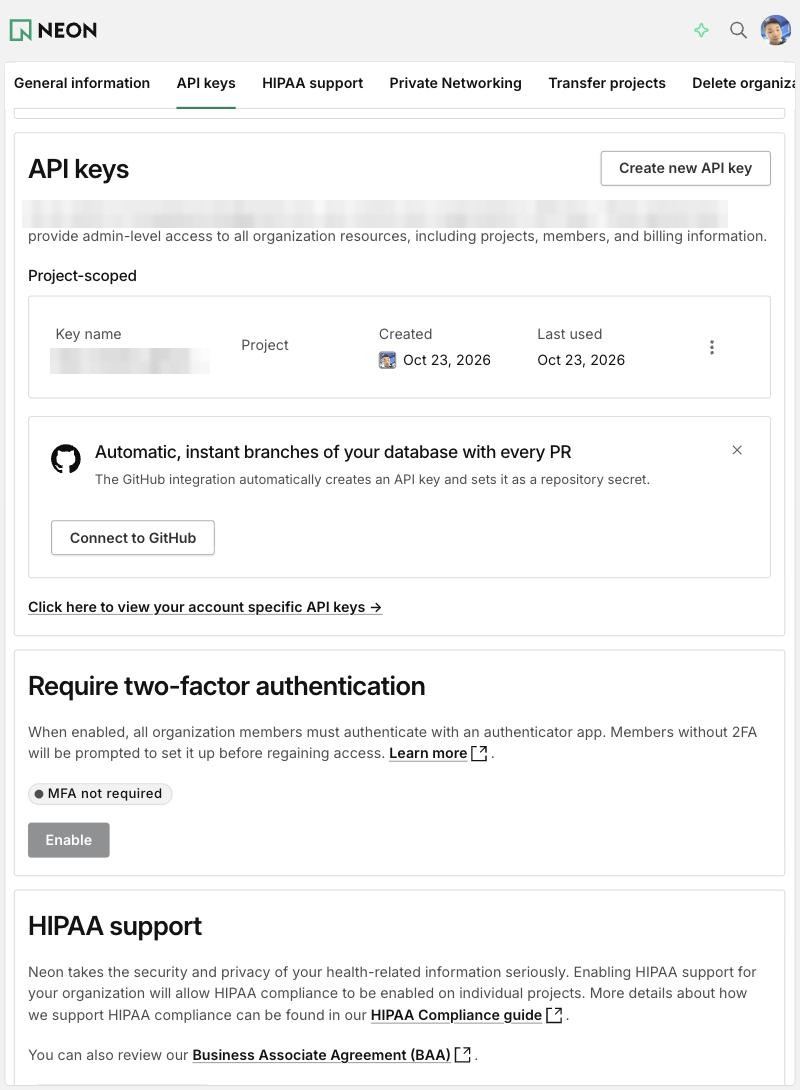Select the Delete organization tab
800x1090 pixels.
[x=744, y=83]
